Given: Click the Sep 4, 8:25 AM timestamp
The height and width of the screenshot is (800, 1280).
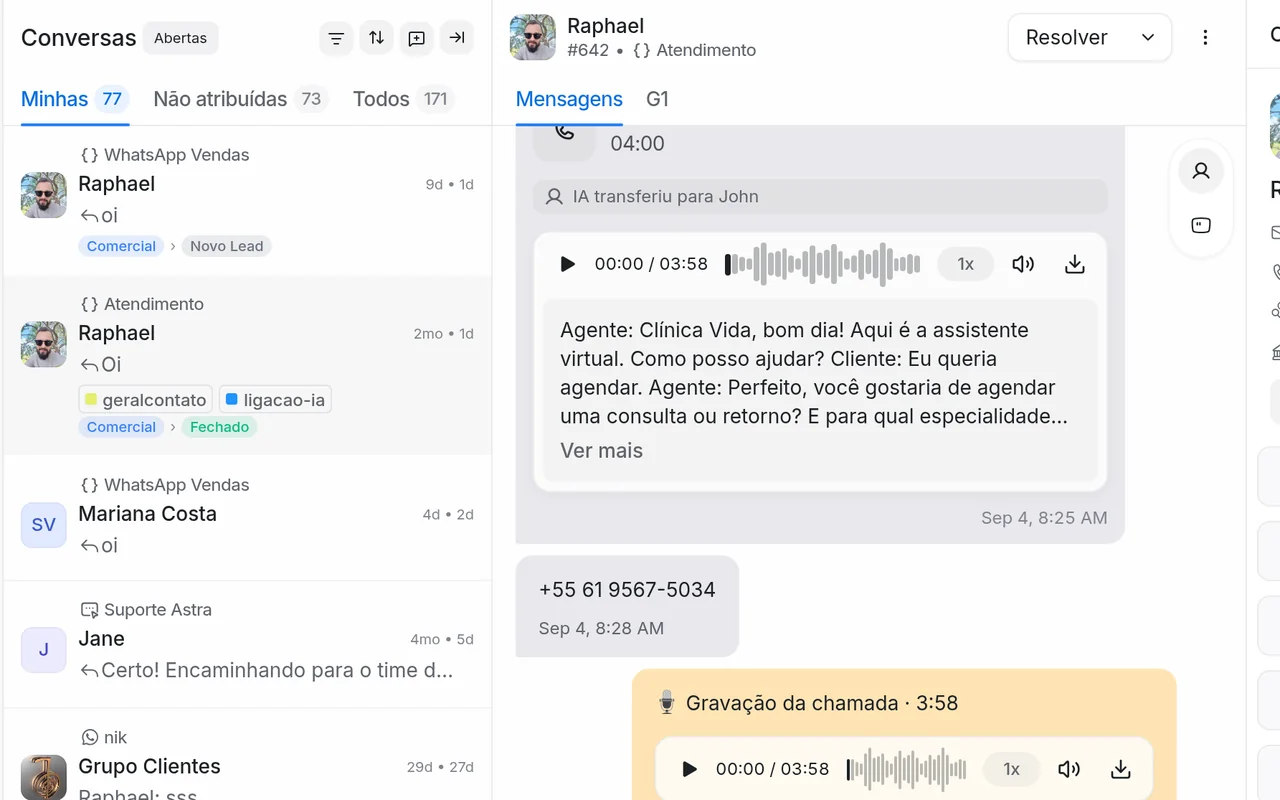Looking at the screenshot, I should tap(1044, 518).
